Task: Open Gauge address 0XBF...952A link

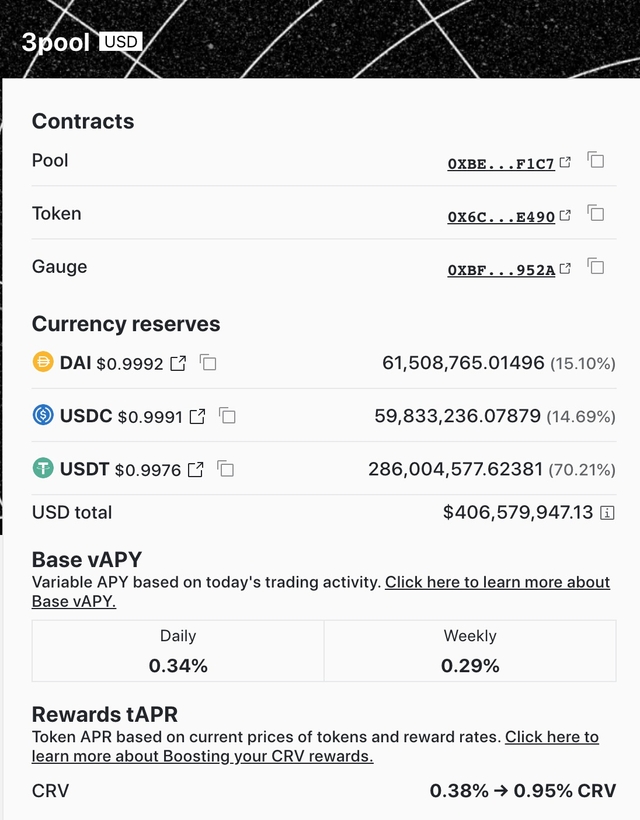Action: (501, 269)
